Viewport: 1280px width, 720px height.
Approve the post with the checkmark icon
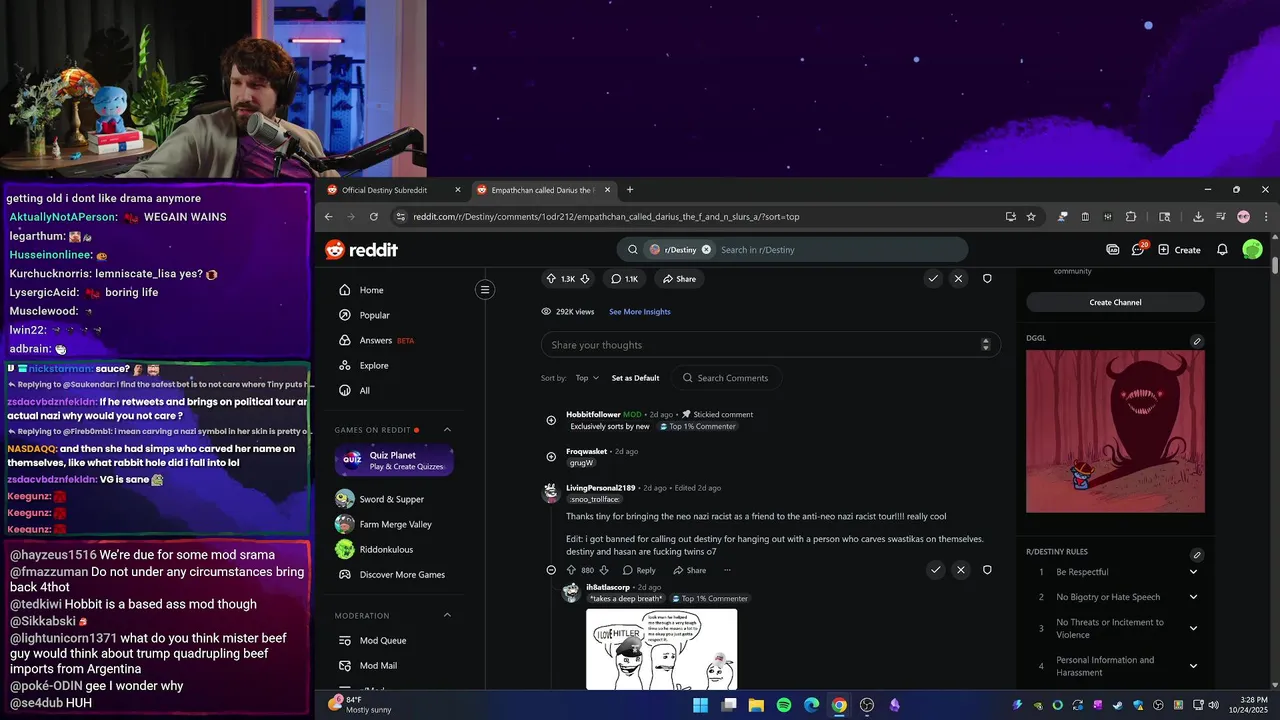tap(933, 279)
